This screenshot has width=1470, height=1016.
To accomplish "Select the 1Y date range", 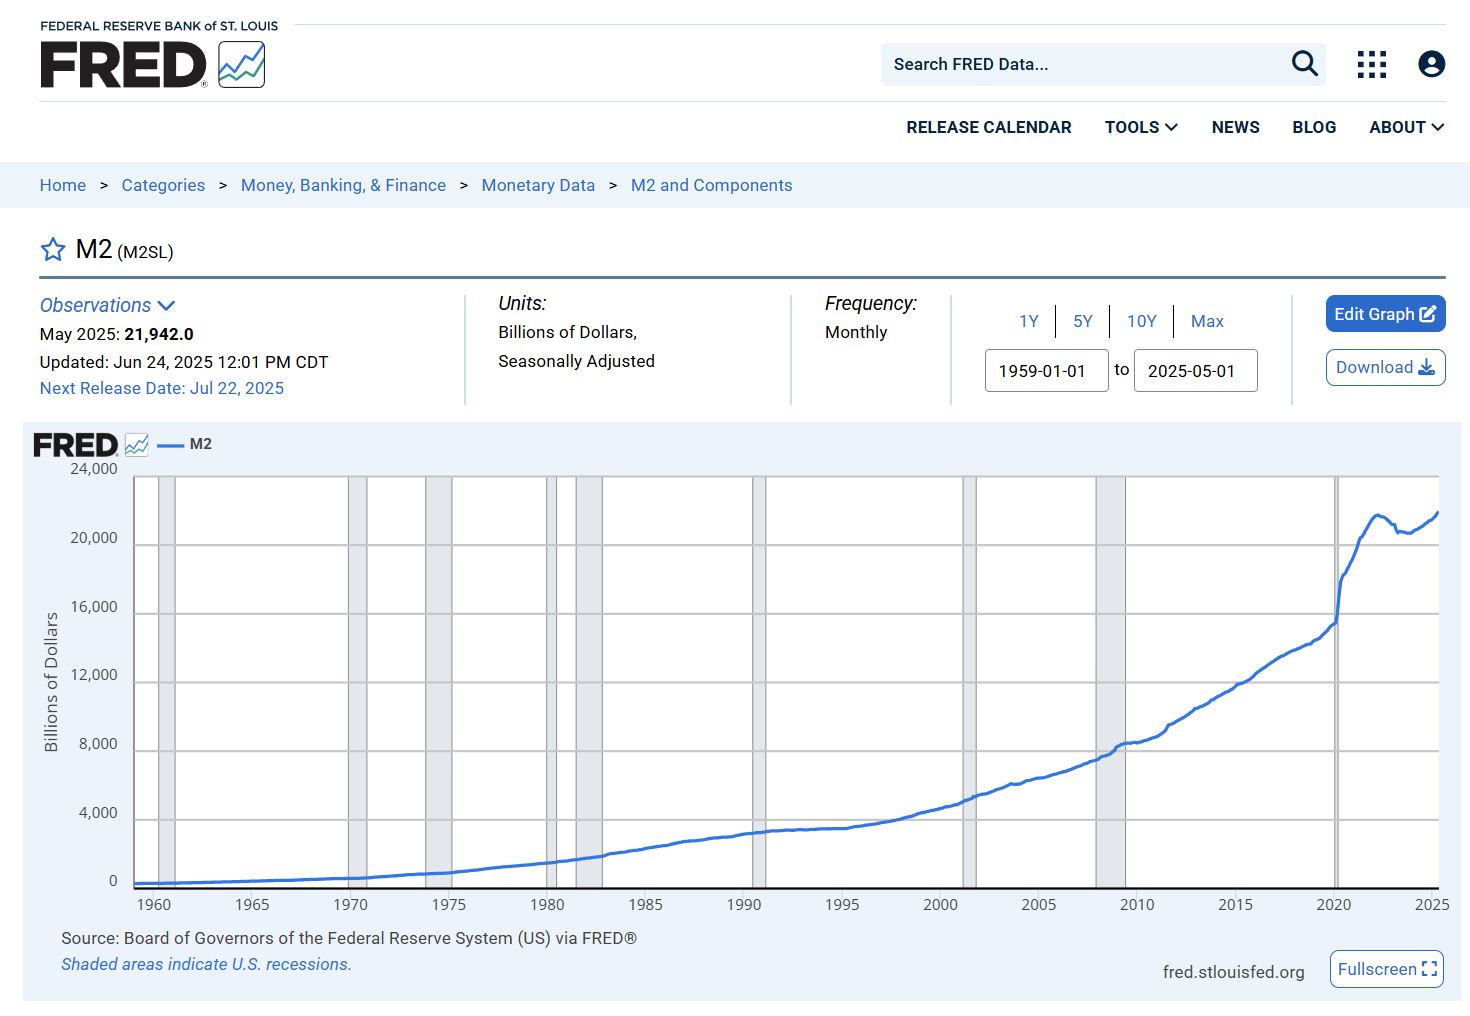I will pos(1029,321).
